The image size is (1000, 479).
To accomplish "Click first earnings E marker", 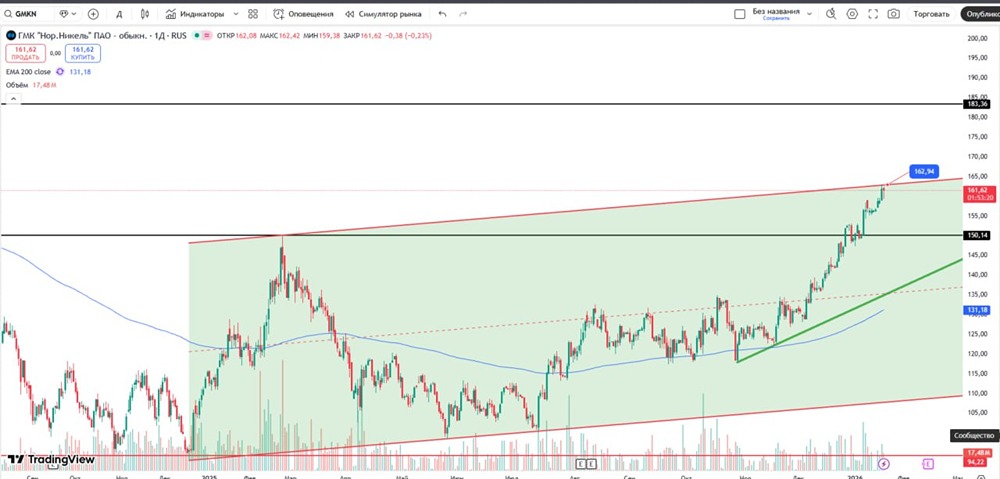I will 580,463.
